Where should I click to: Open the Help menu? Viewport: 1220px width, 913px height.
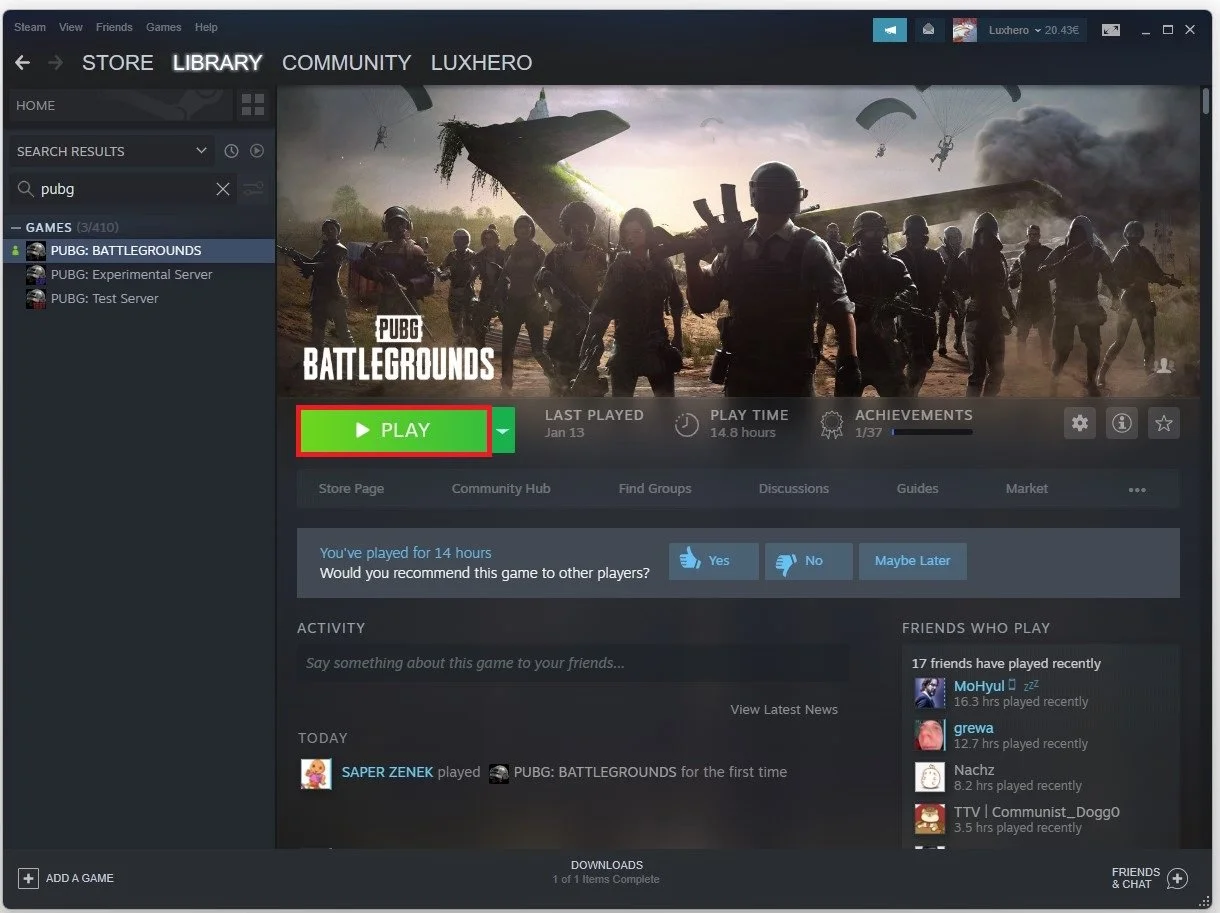[x=206, y=27]
